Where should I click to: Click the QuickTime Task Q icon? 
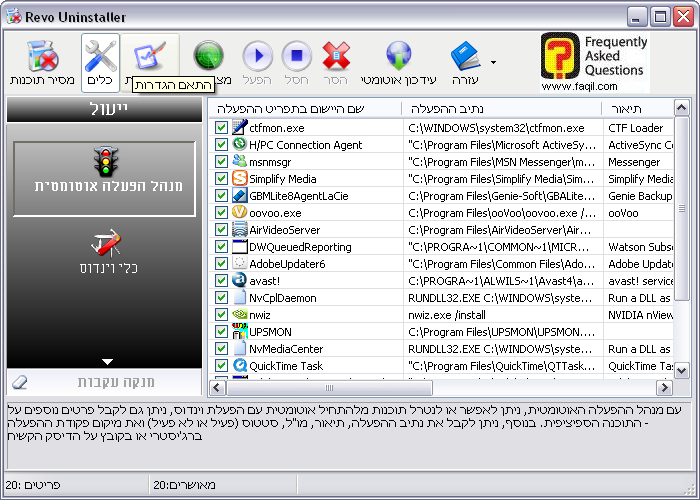[x=240, y=365]
